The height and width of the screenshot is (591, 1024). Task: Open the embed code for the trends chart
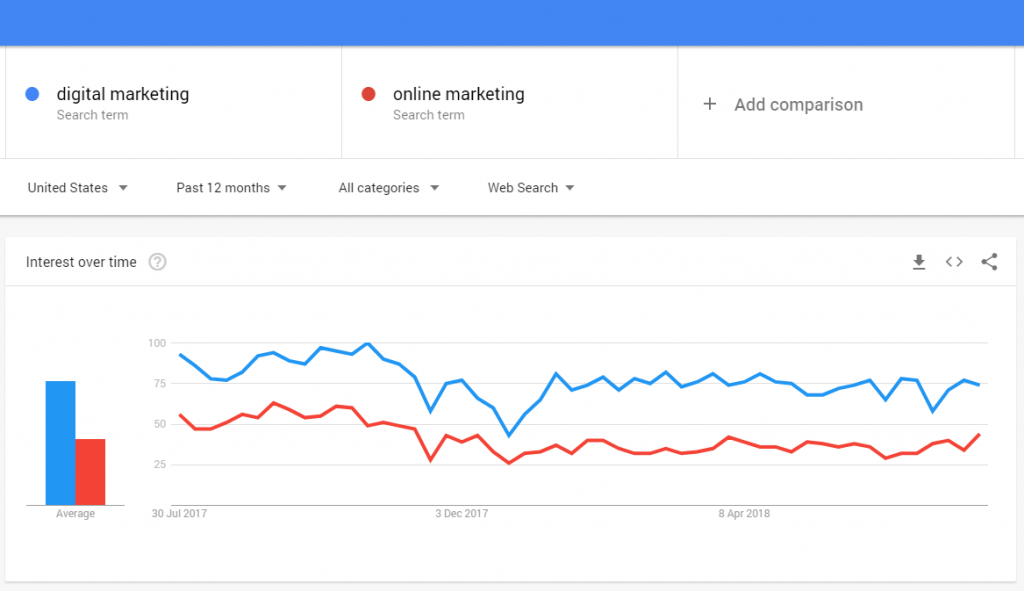pyautogui.click(x=954, y=261)
